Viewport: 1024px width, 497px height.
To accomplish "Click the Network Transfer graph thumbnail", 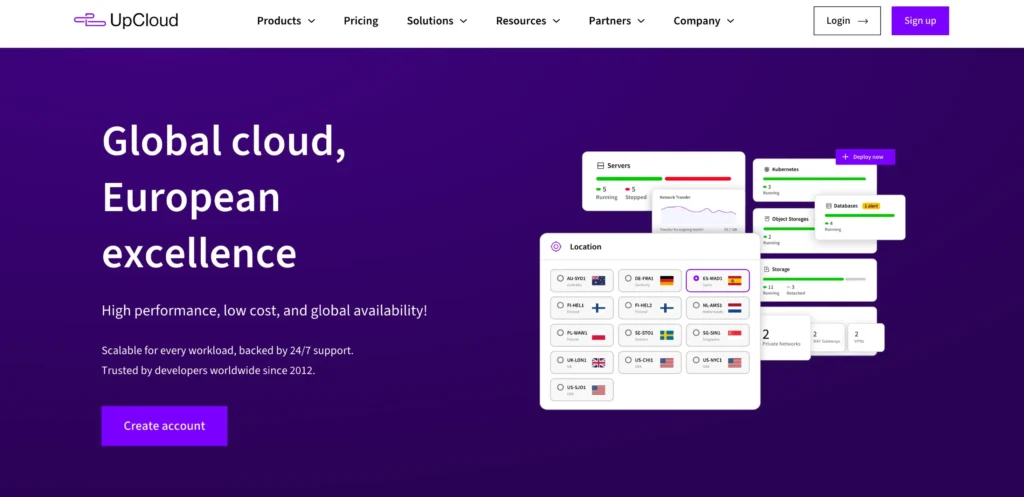I will (697, 212).
